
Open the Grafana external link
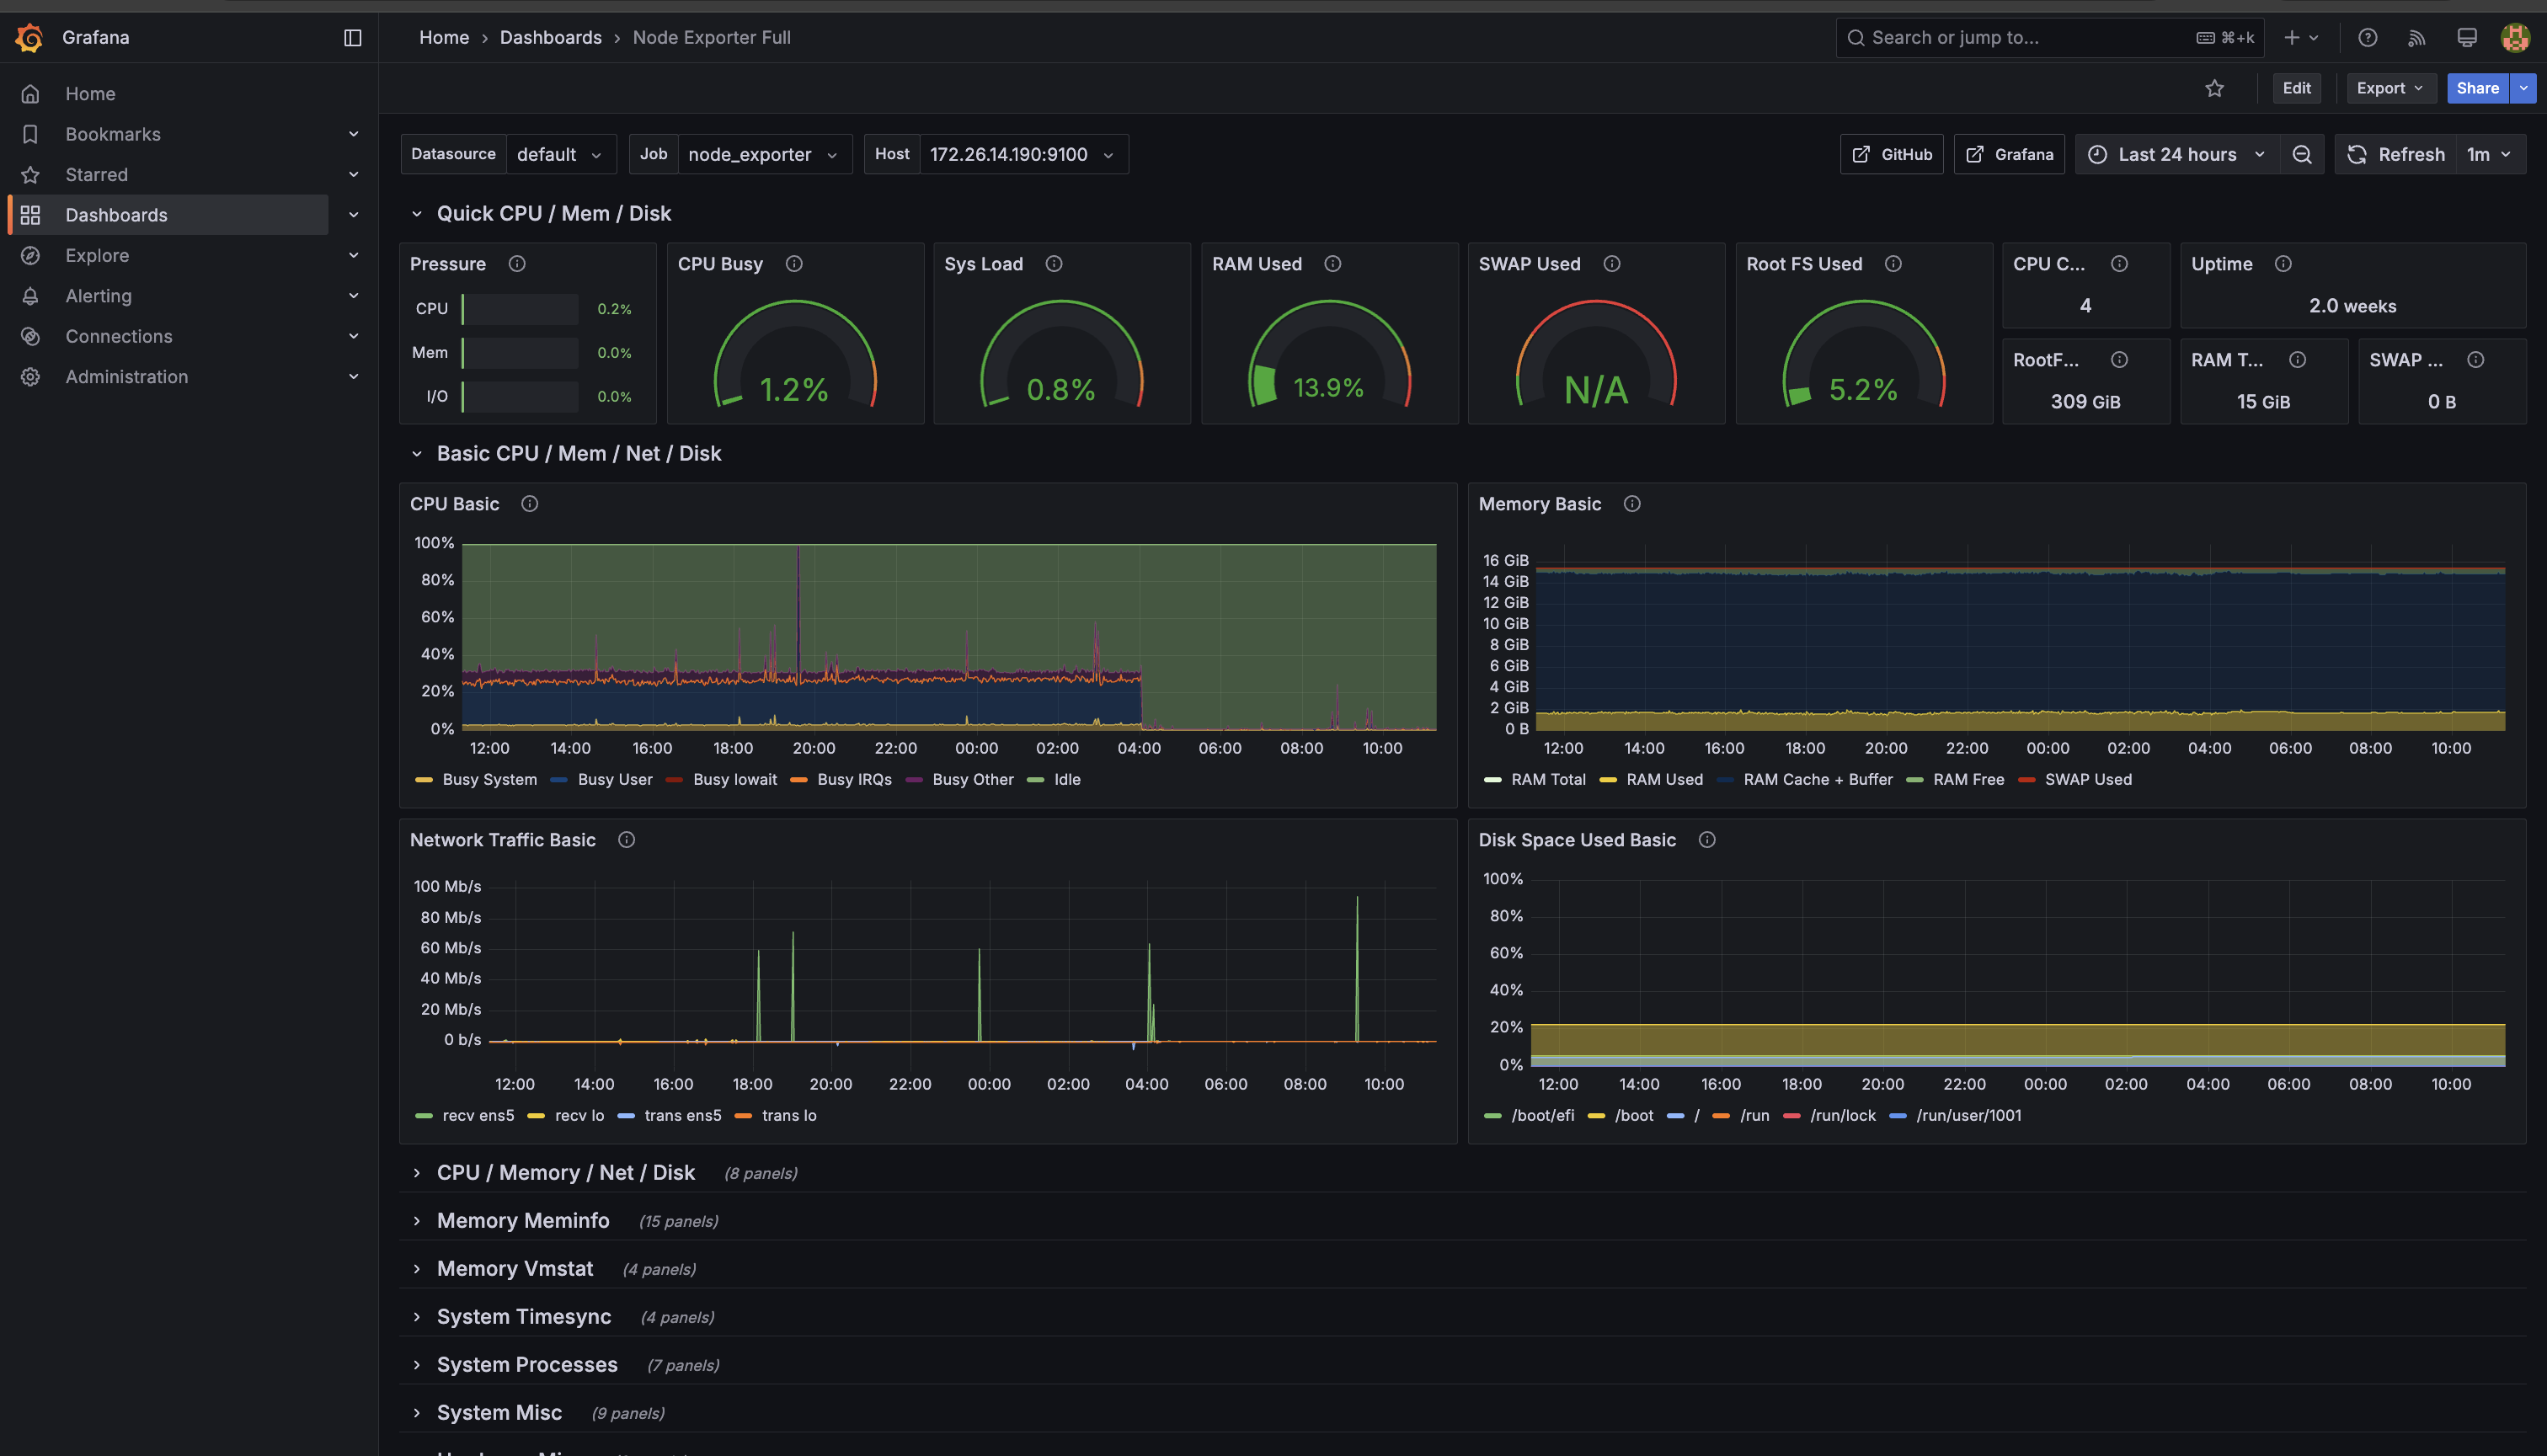click(2009, 154)
